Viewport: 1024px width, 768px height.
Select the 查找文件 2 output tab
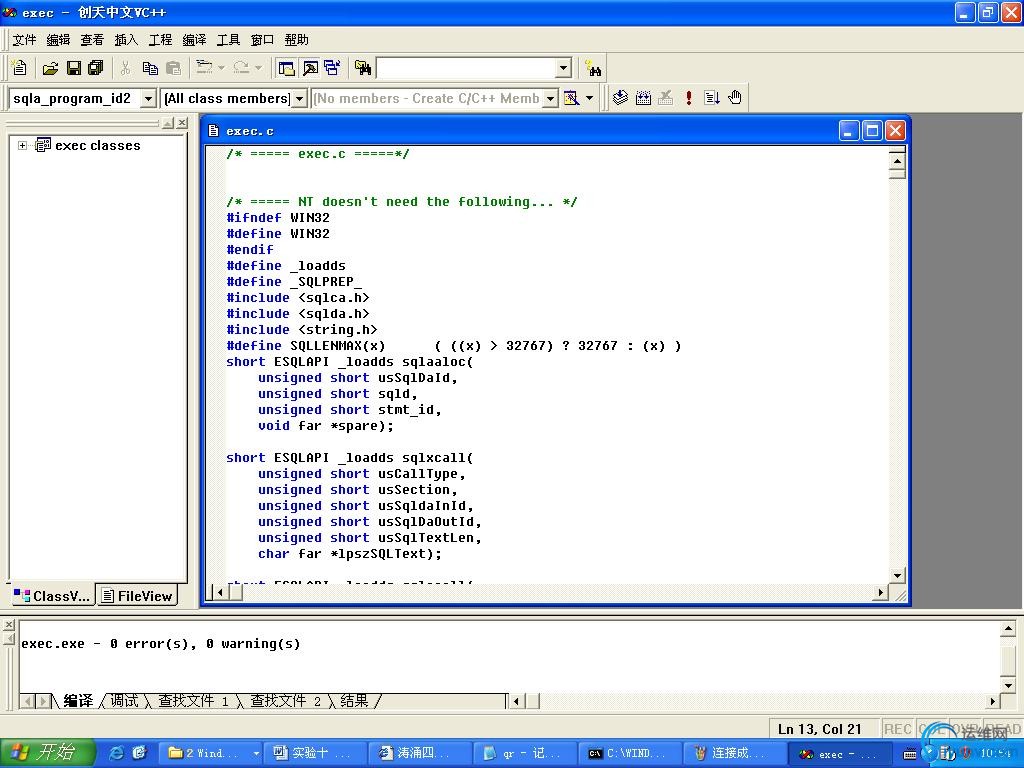(x=285, y=701)
